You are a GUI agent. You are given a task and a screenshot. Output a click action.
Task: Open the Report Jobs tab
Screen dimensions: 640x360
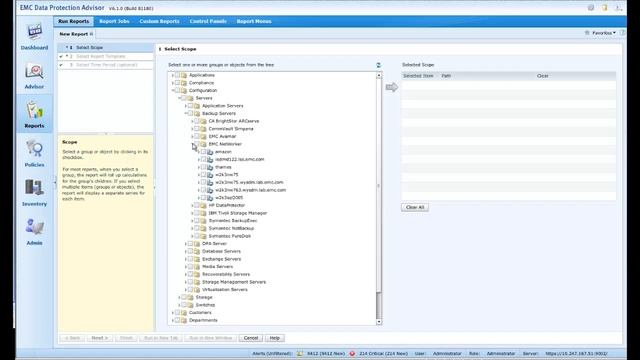[114, 21]
